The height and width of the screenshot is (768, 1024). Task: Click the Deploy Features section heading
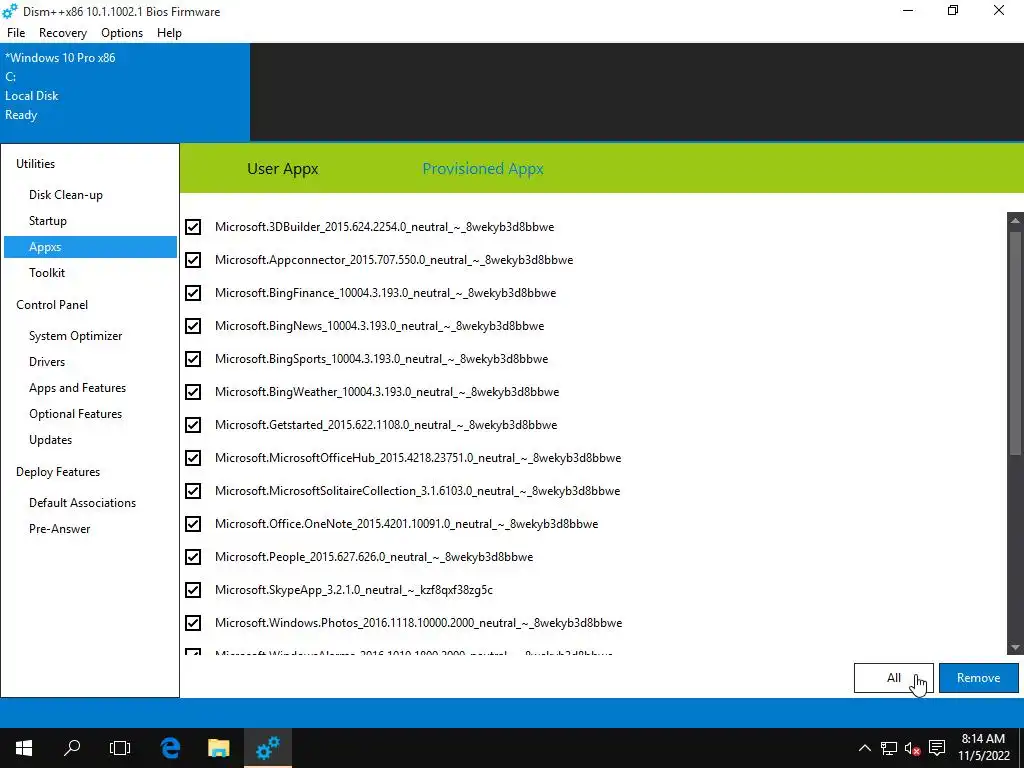58,472
